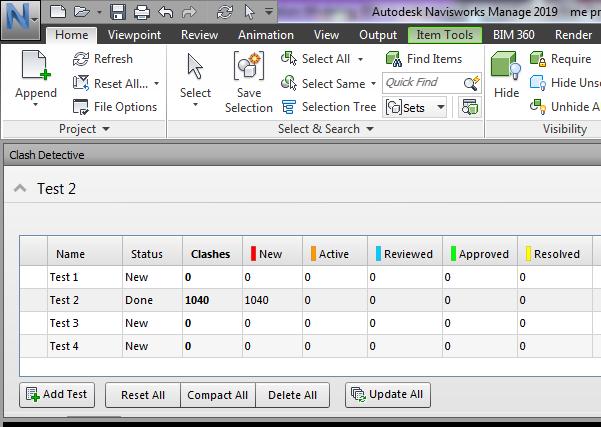The width and height of the screenshot is (601, 427).
Task: Click the Select All icon
Action: click(289, 59)
